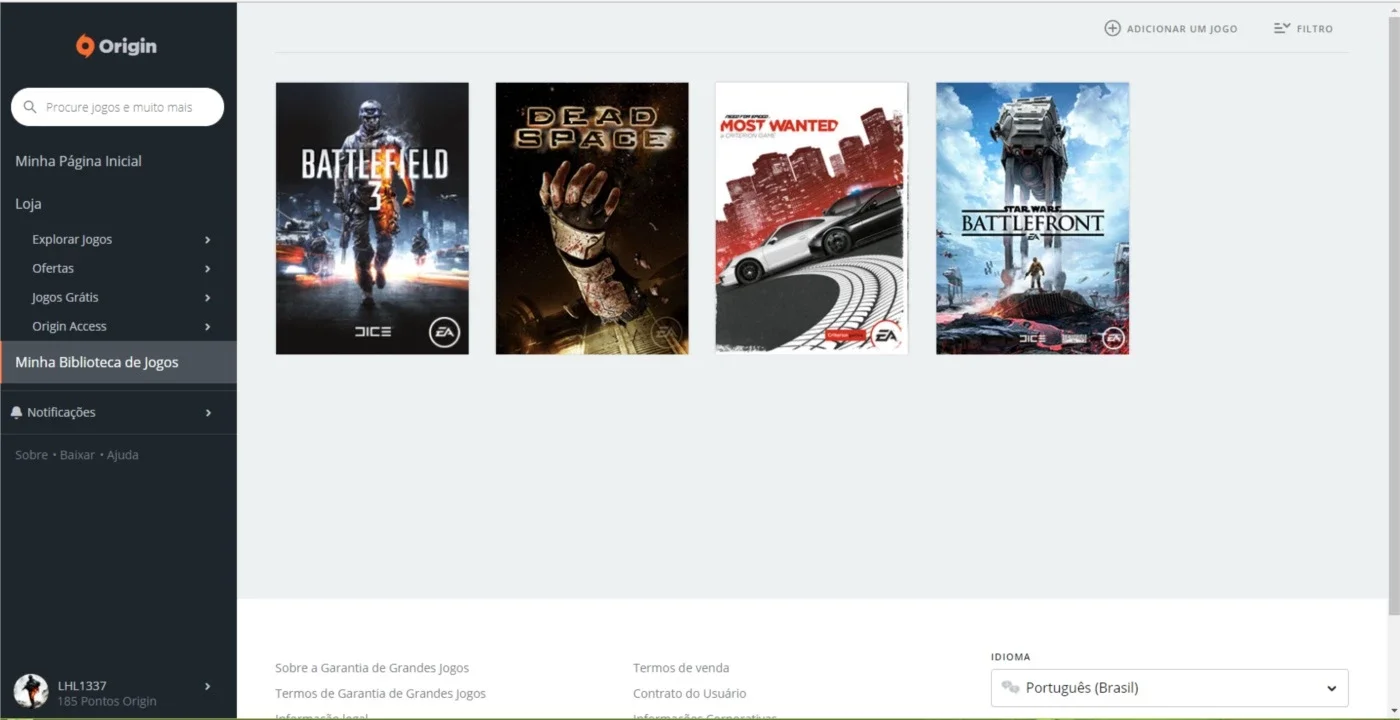The height and width of the screenshot is (720, 1400).
Task: Open the Português (Brasil) language dropdown
Action: click(1170, 688)
